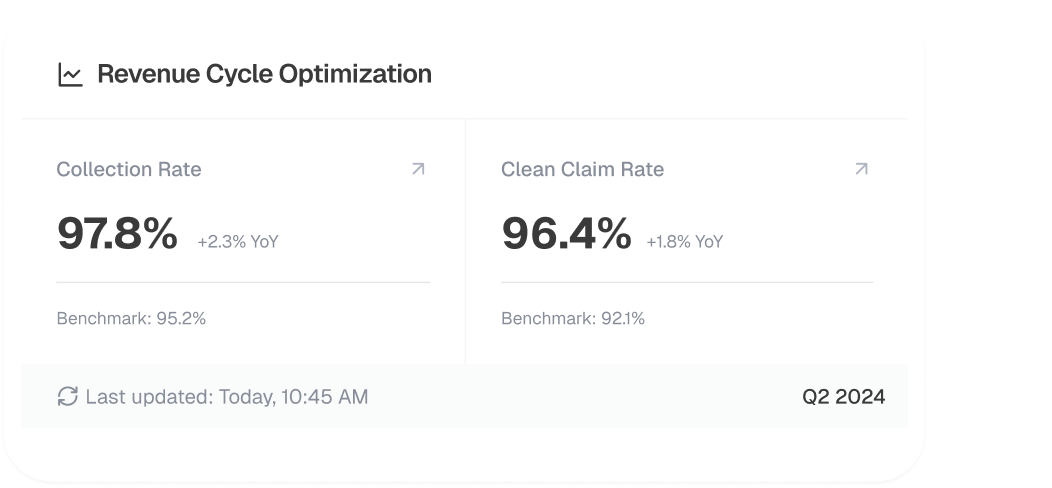Select the Benchmark: 92.1% text
Viewport: 1052px width, 488px height.
click(x=573, y=319)
